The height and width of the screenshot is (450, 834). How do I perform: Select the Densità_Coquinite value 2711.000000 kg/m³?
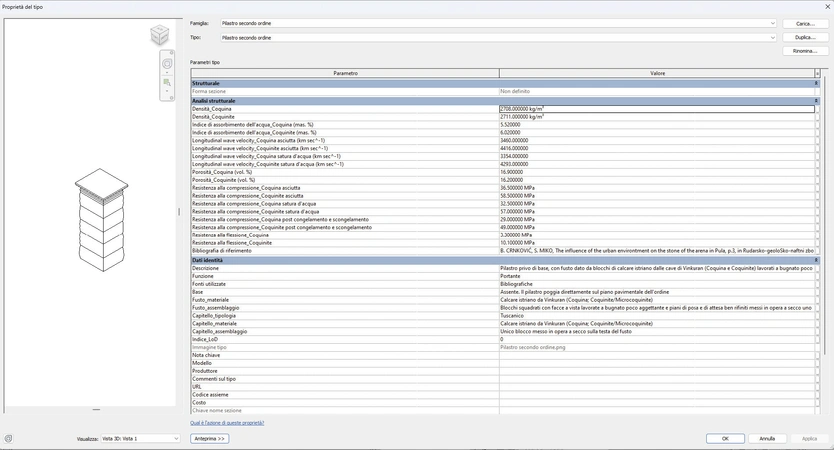[657, 117]
